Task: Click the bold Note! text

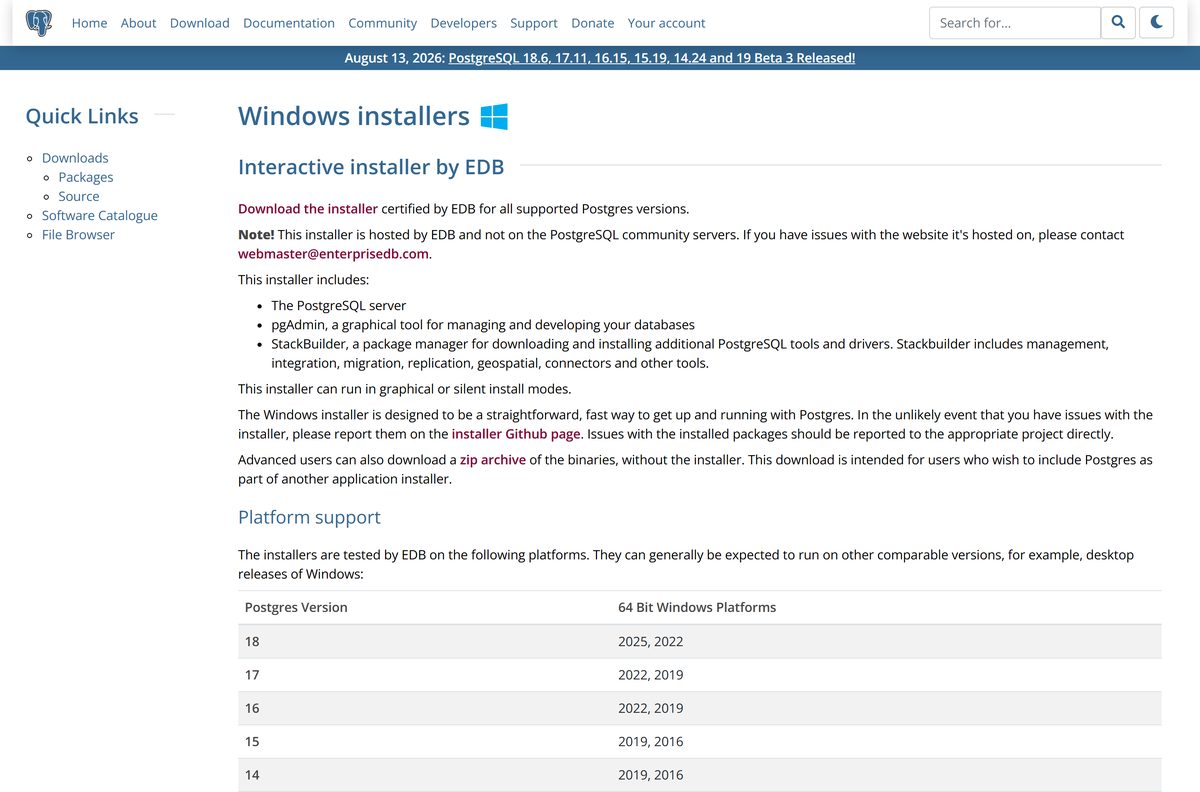Action: 256,234
